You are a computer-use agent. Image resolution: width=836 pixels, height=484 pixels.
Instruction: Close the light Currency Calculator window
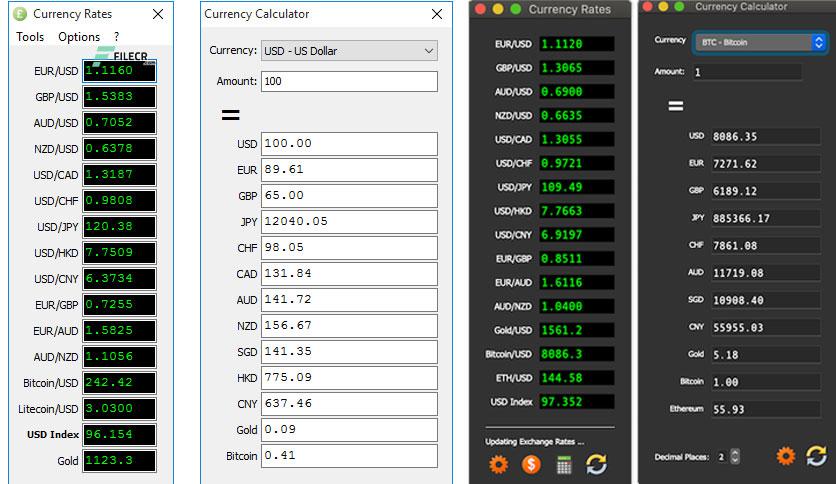pos(437,14)
